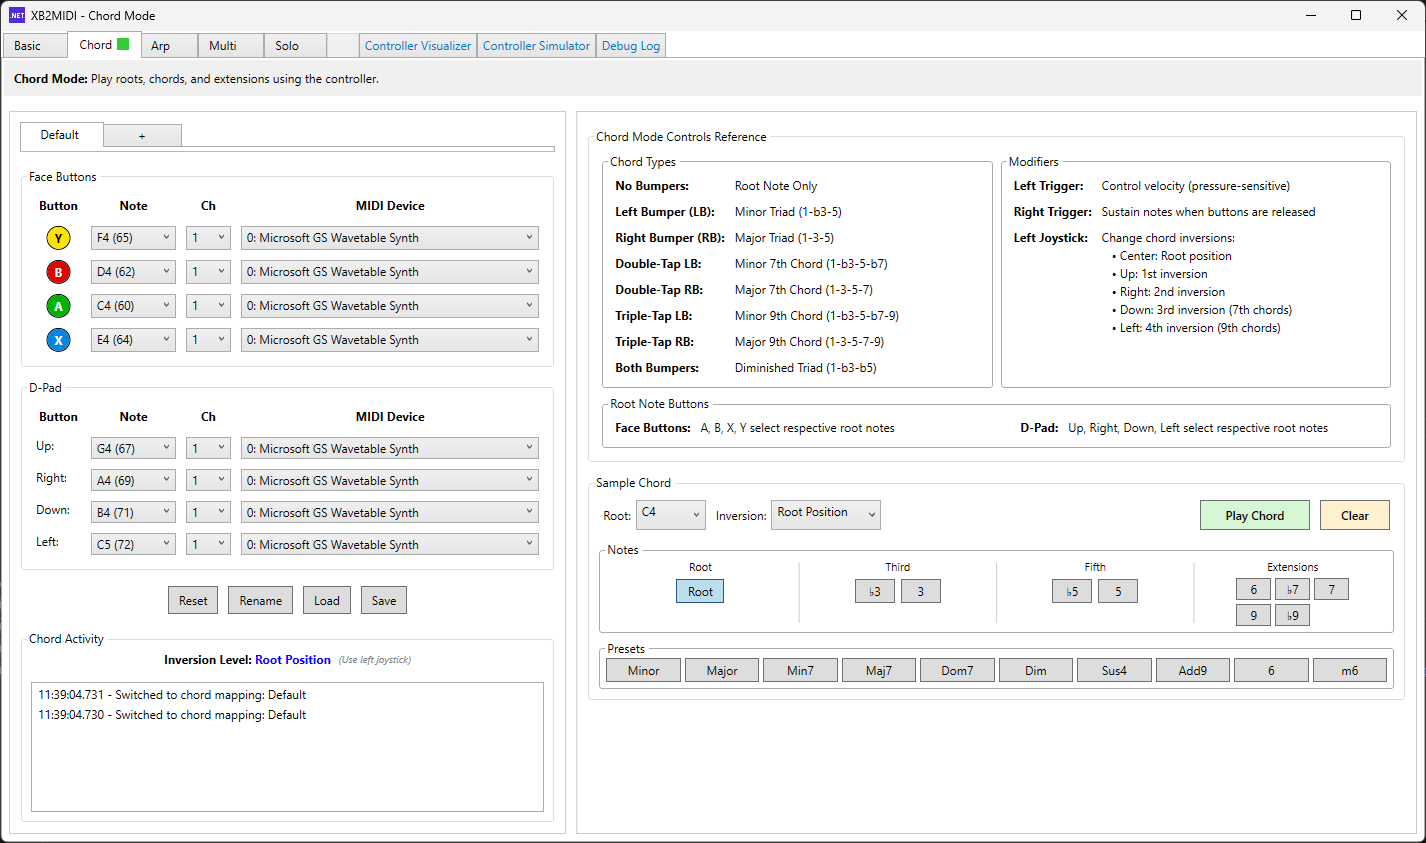Click the yellow Y face button icon
Viewport: 1426px width, 843px height.
(x=58, y=238)
